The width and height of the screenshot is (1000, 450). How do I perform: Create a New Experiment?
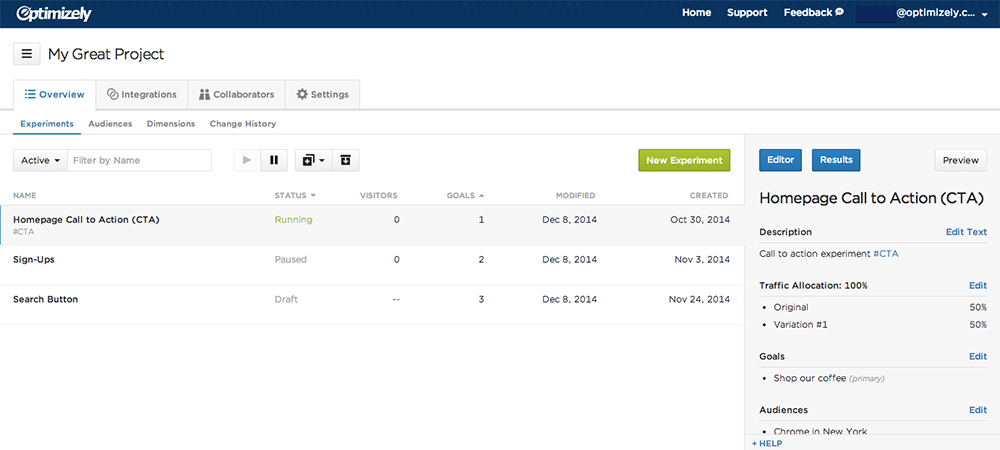point(684,160)
